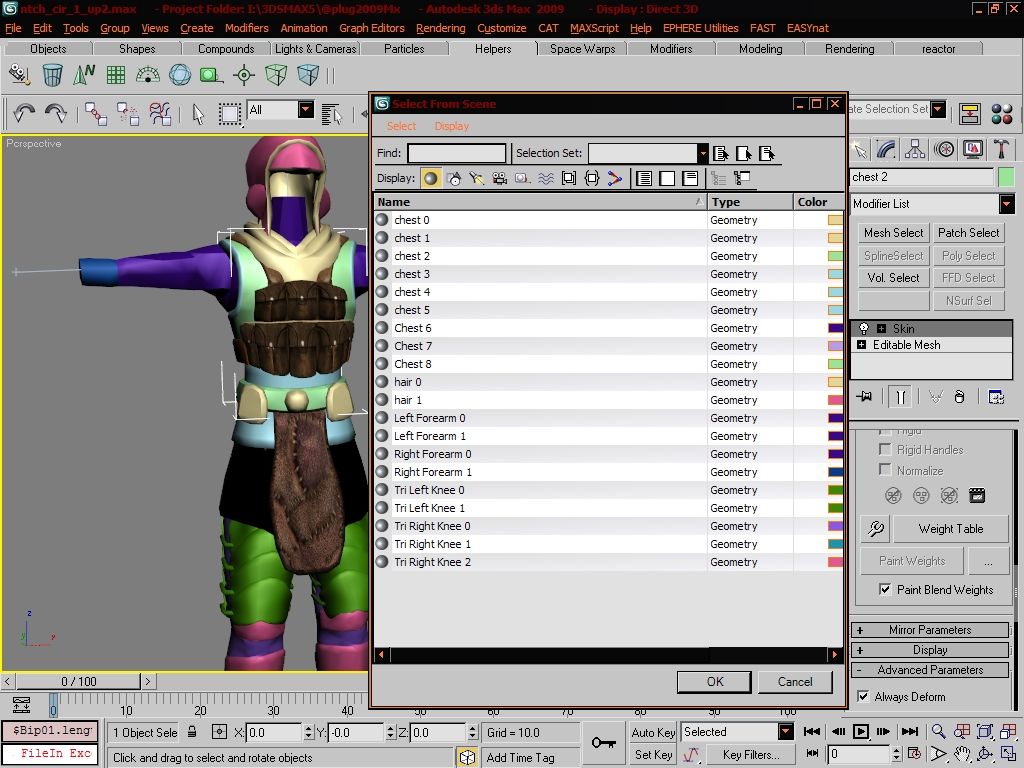Click the Rectangular Selection Region icon

(229, 114)
